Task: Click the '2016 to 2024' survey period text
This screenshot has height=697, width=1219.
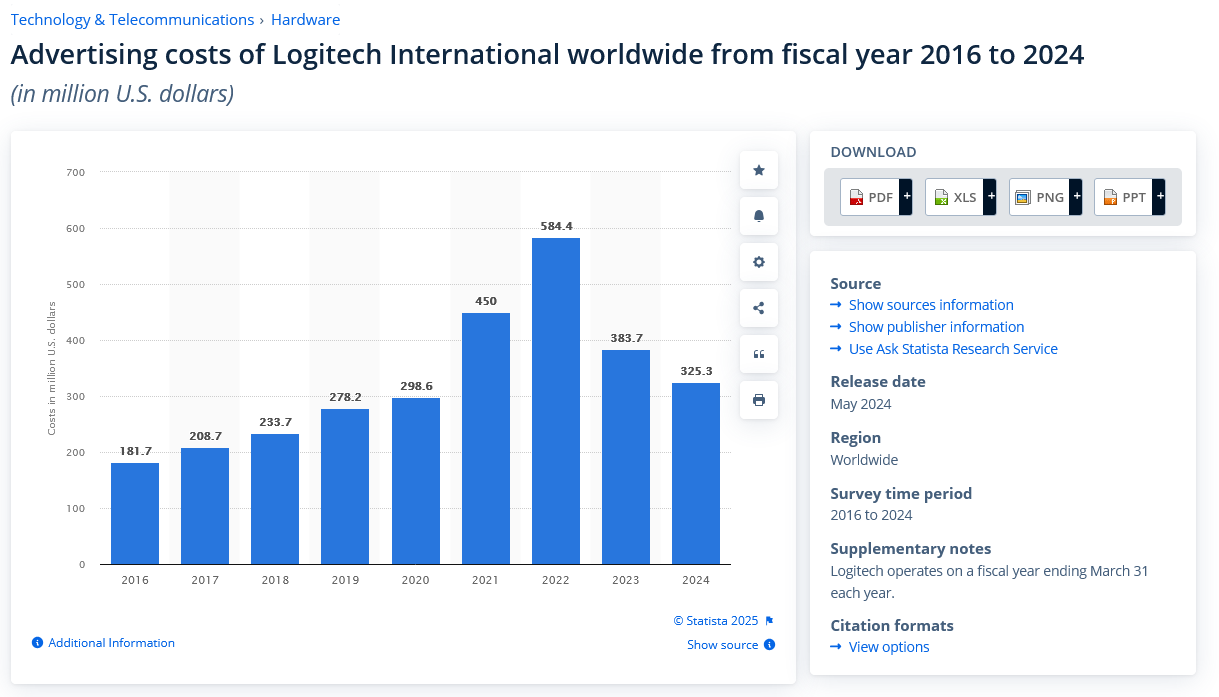Action: (x=871, y=515)
